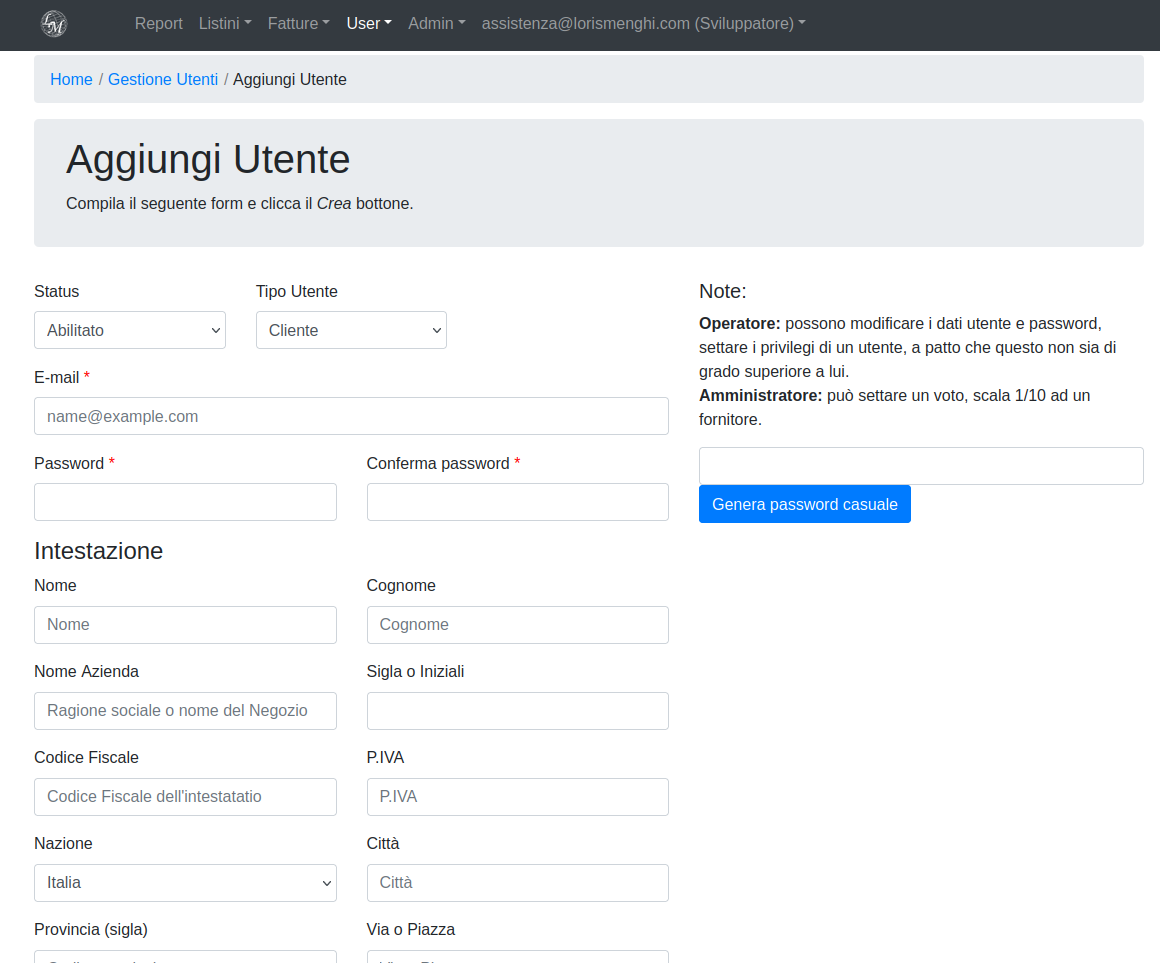Screen dimensions: 1160x963
Task: Navigate to Gestione Utenti breadcrumb
Action: click(163, 80)
